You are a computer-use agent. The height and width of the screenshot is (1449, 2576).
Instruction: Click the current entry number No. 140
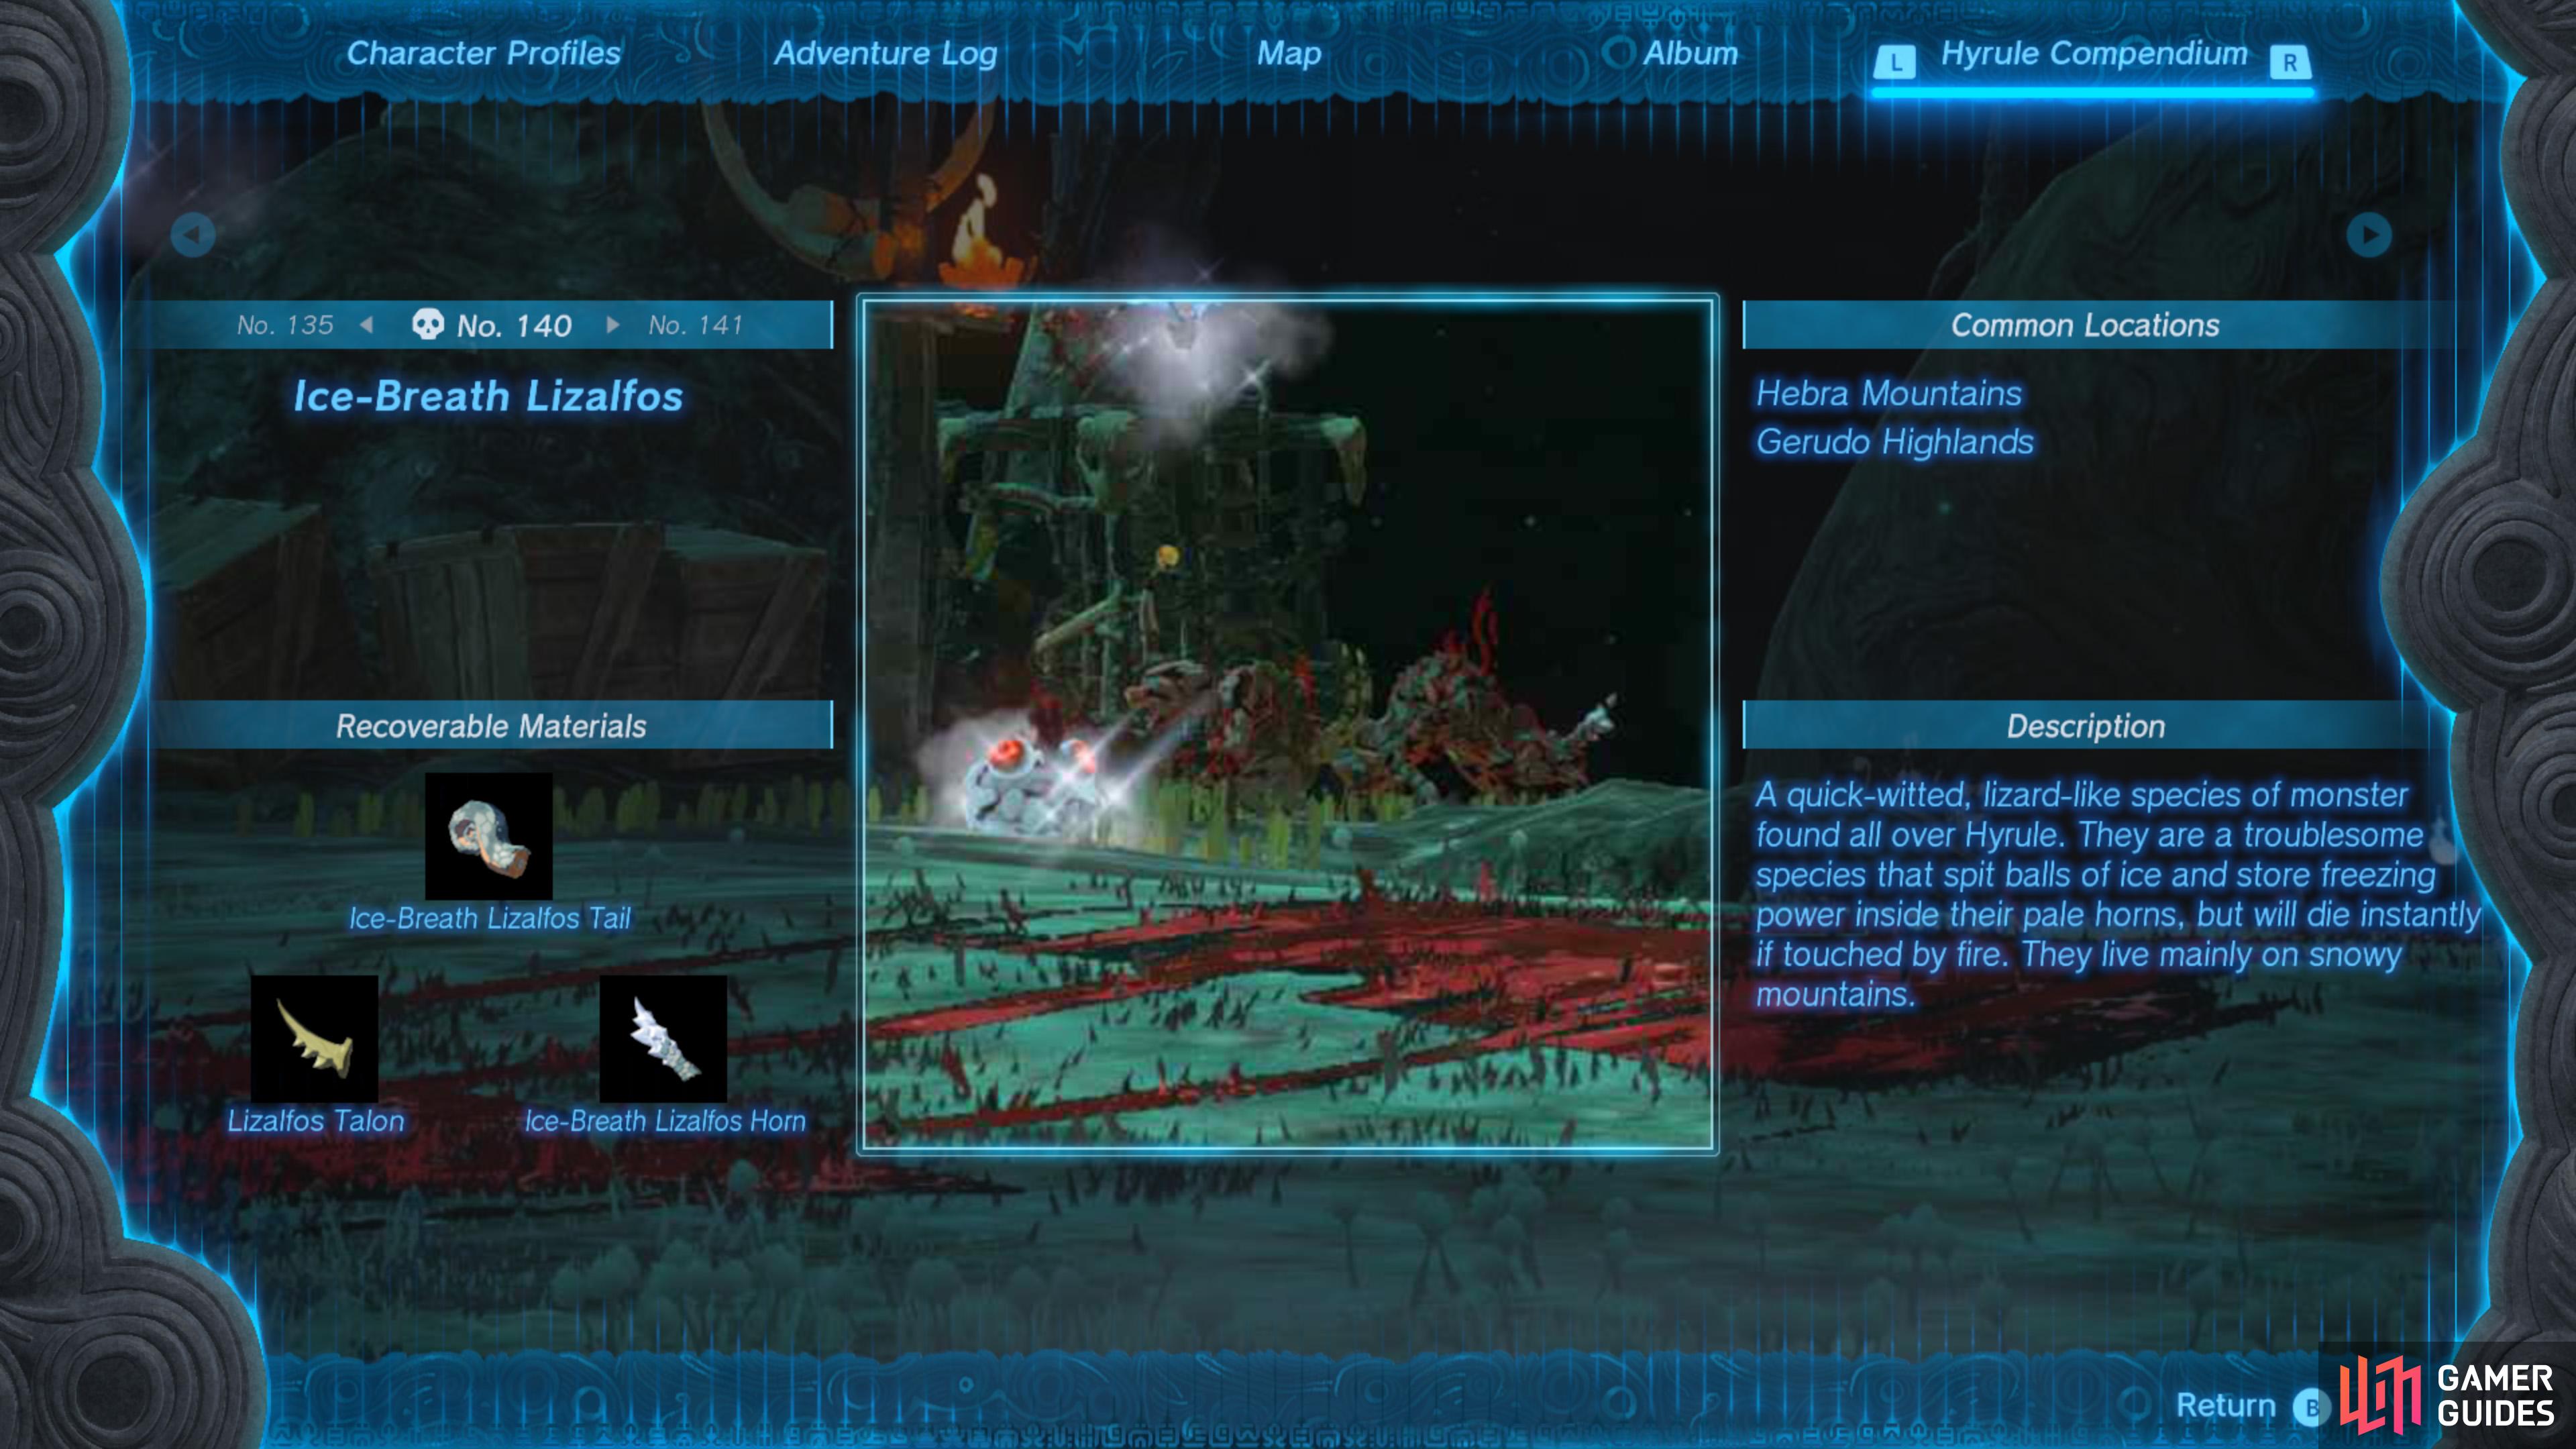pyautogui.click(x=514, y=325)
